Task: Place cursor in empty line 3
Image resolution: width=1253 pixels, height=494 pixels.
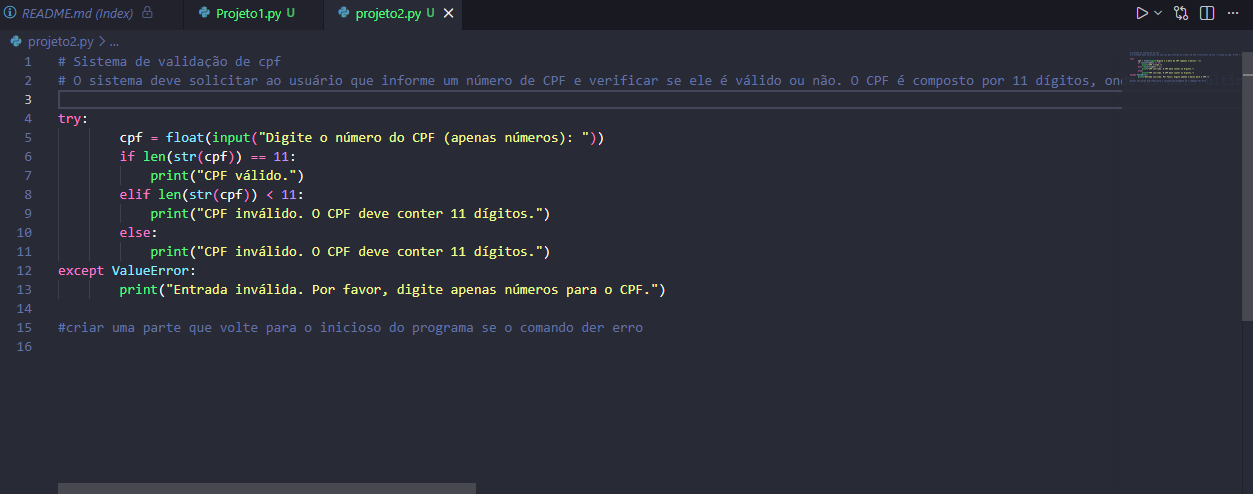Action: click(x=590, y=100)
